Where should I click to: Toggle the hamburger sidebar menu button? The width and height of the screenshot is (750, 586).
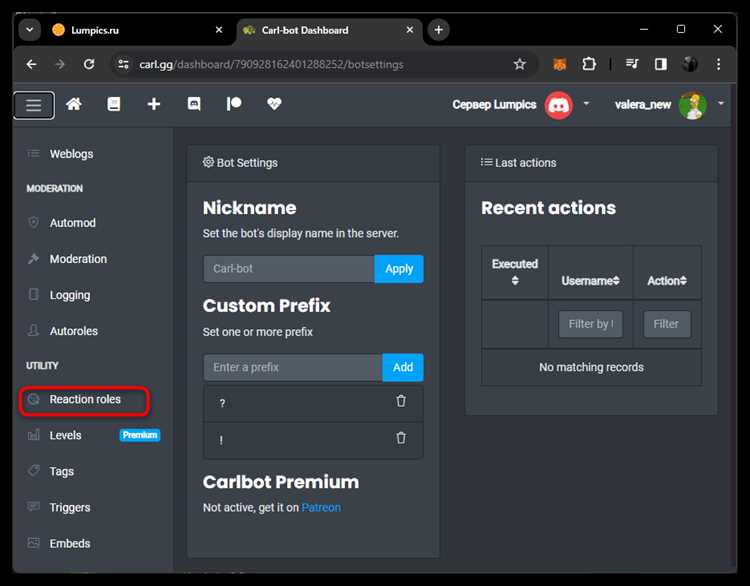(33, 105)
